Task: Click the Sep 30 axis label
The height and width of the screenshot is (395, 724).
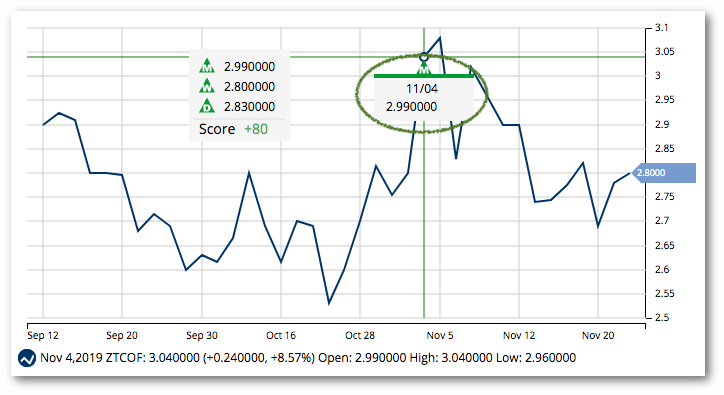Action: pyautogui.click(x=202, y=335)
